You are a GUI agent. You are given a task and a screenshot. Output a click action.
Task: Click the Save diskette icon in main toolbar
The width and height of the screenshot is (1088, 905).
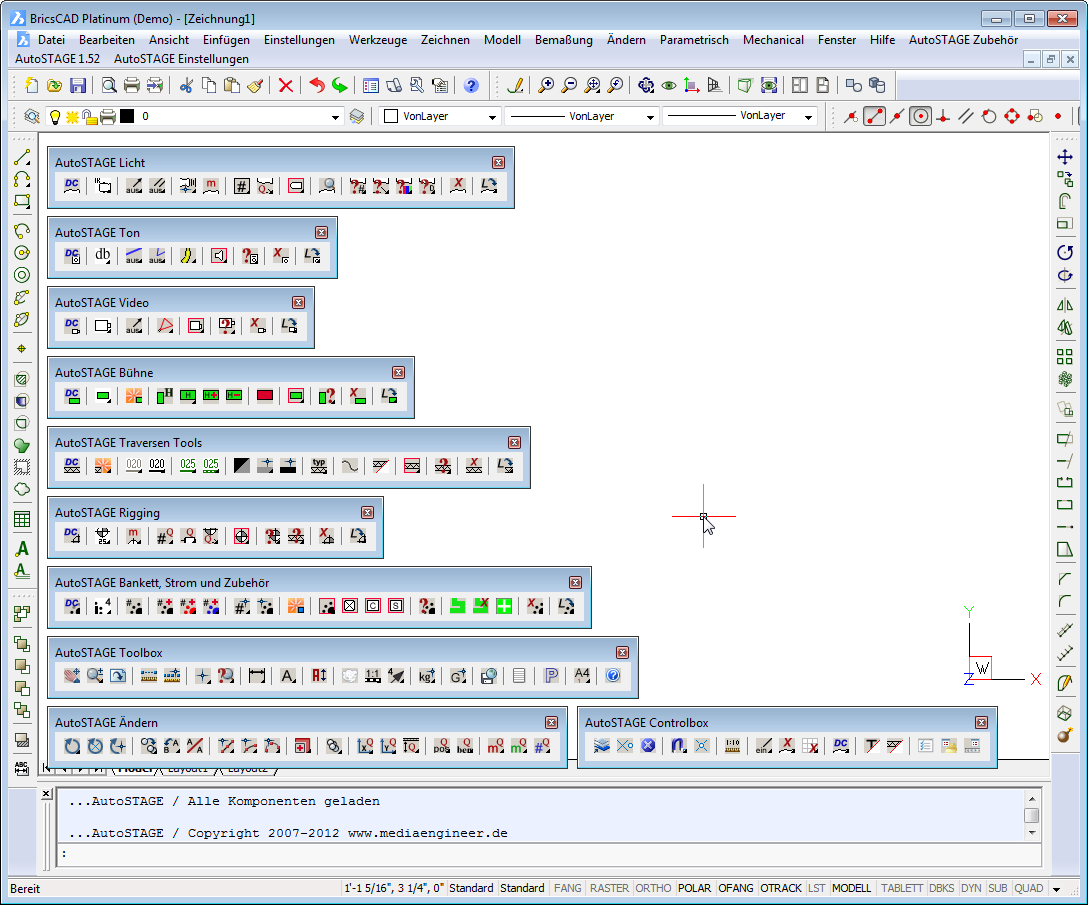coord(78,86)
